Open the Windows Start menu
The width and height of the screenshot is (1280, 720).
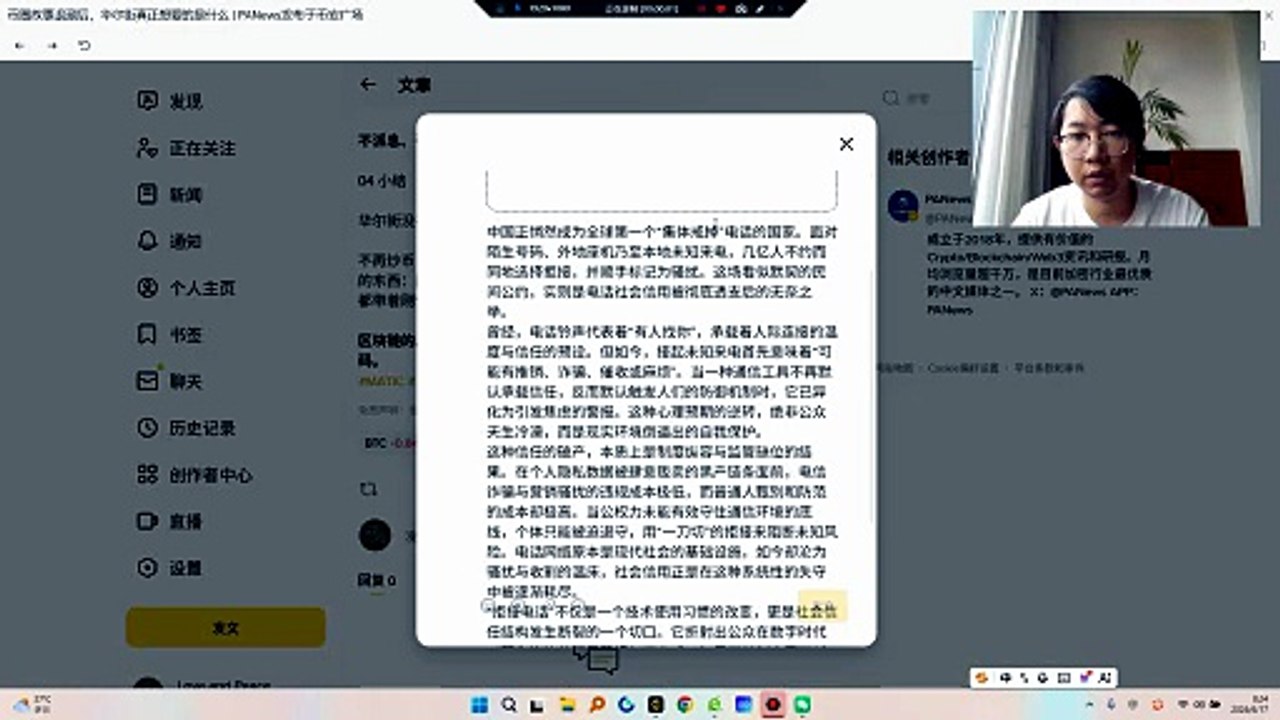(480, 705)
